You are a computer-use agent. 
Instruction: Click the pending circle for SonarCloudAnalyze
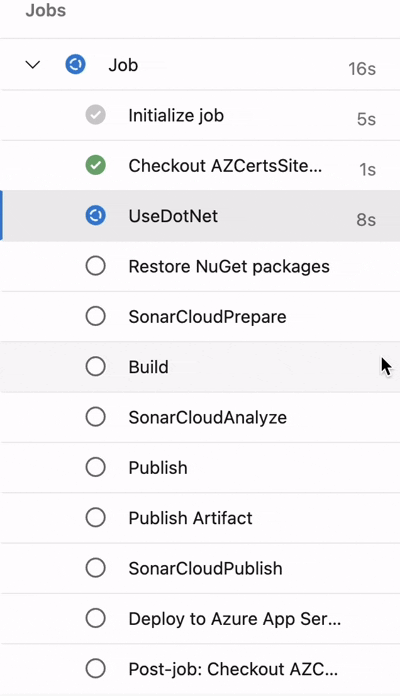tap(95, 417)
